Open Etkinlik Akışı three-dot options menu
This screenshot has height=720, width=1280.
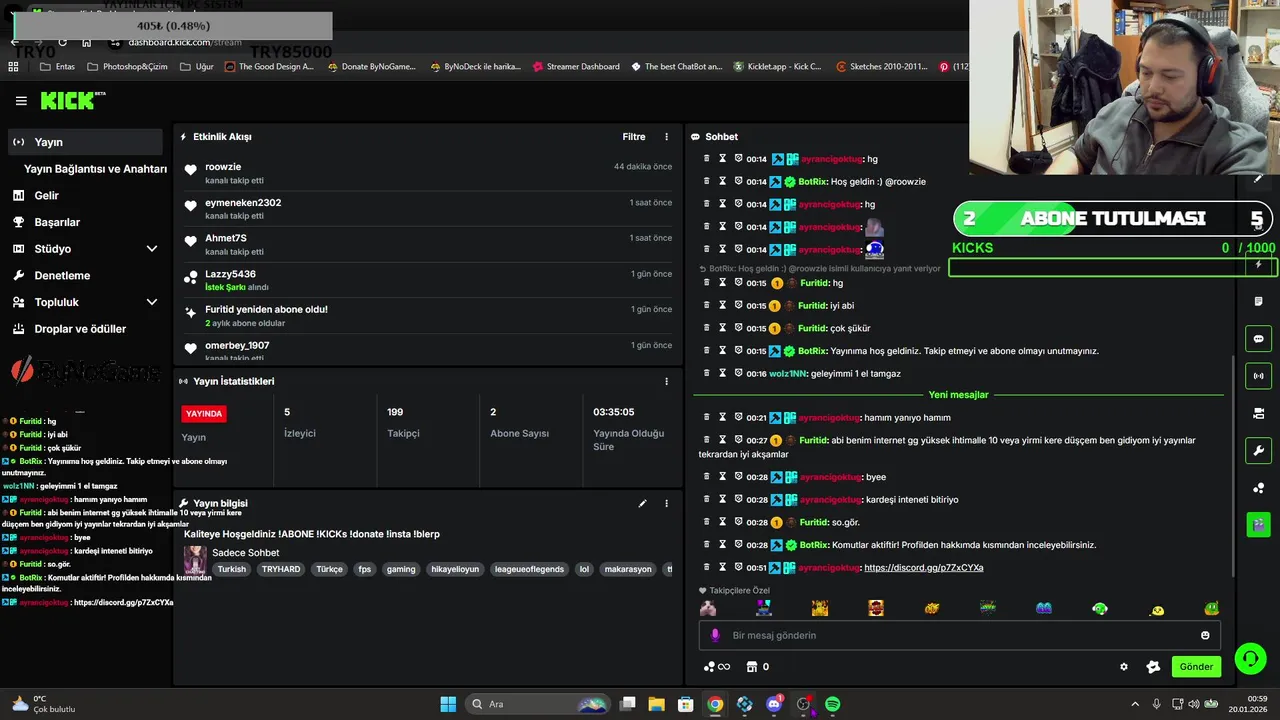tap(666, 137)
